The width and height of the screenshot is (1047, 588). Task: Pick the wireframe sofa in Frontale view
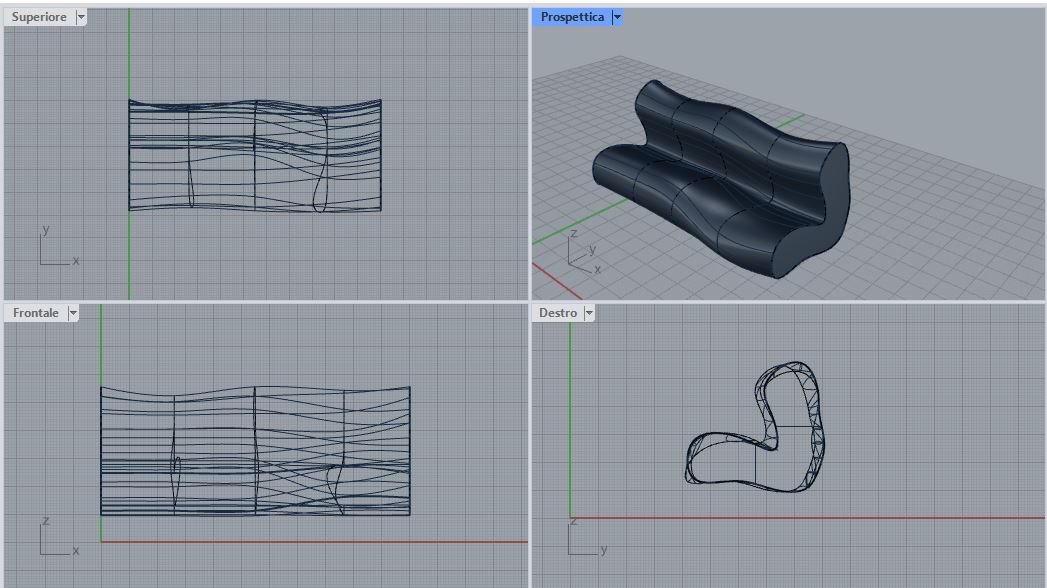(255, 450)
